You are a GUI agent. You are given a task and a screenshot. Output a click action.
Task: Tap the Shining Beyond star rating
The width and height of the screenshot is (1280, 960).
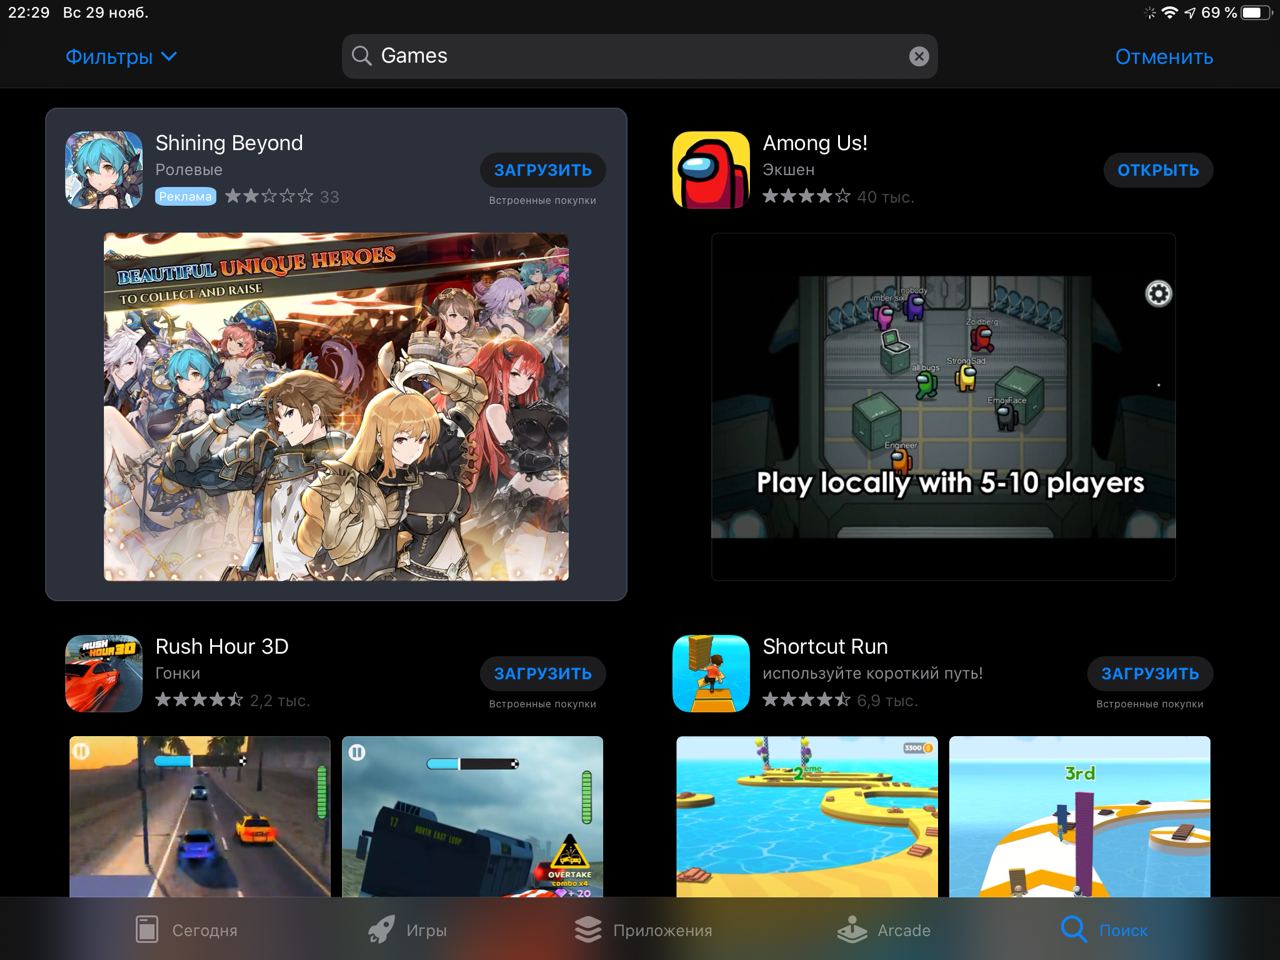pyautogui.click(x=269, y=196)
